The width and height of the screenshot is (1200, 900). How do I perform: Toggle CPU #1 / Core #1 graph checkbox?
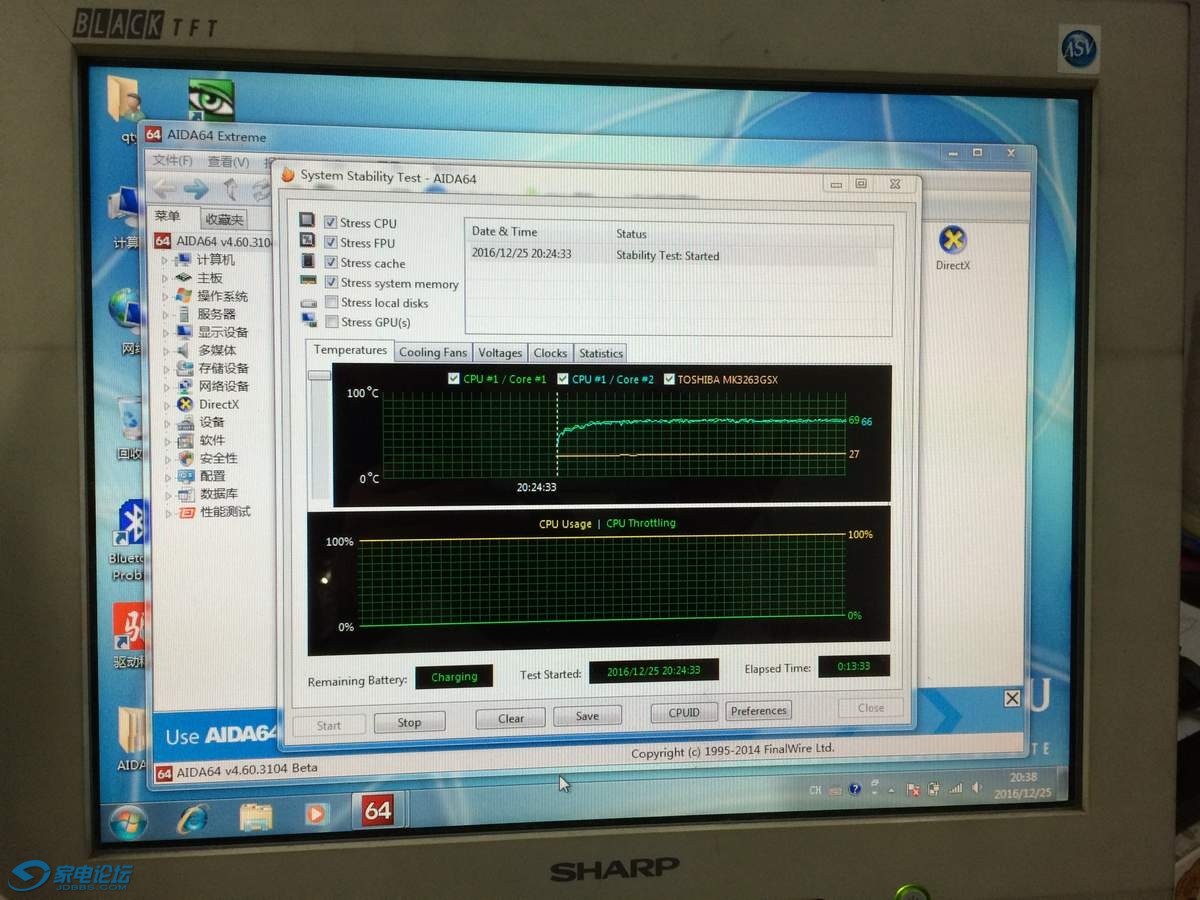click(454, 379)
